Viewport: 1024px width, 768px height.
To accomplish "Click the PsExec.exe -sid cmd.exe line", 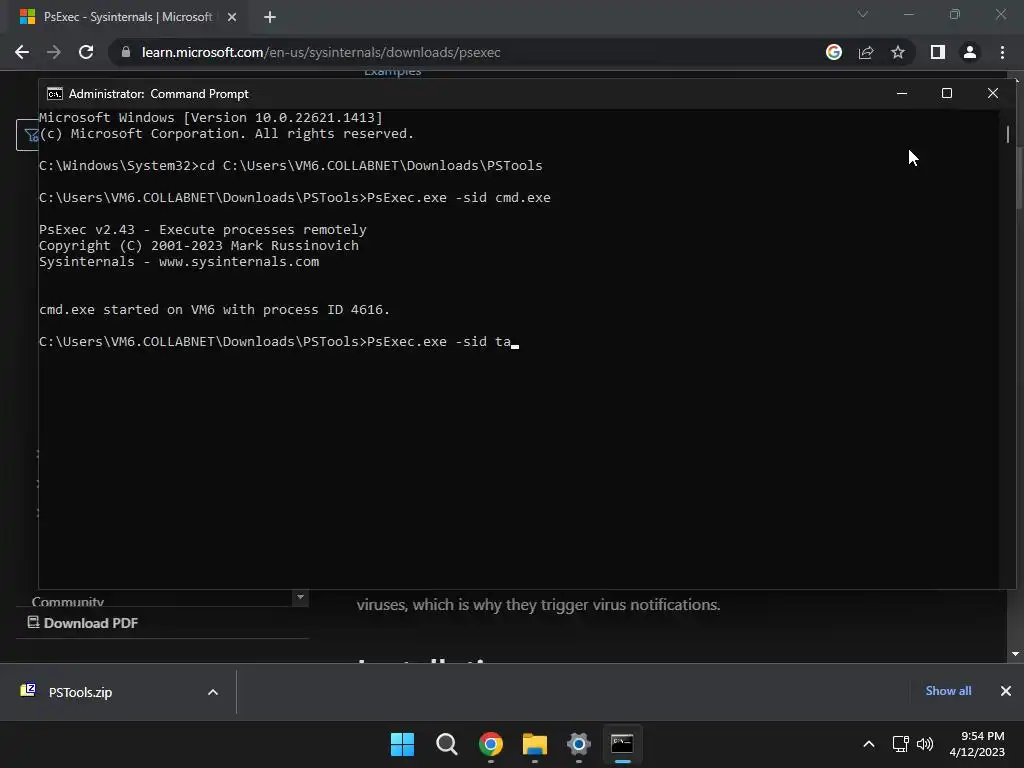I will pos(295,197).
